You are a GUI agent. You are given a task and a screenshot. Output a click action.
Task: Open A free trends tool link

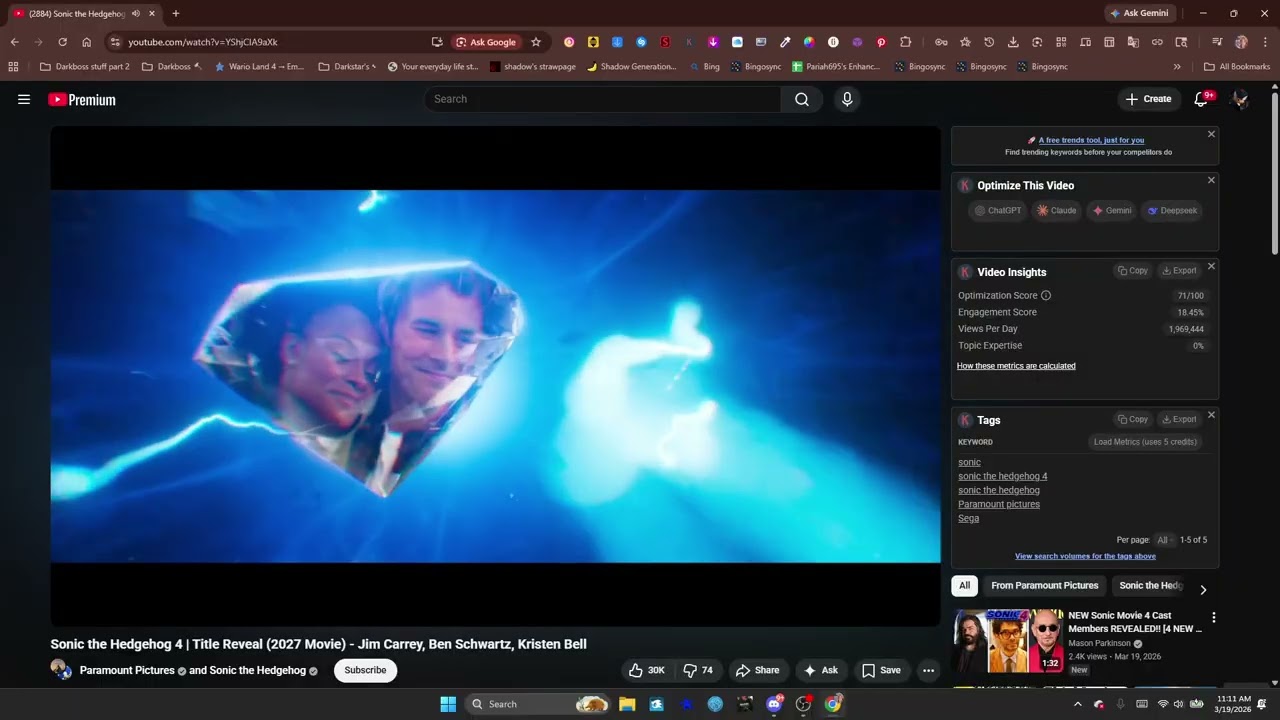coord(1091,140)
